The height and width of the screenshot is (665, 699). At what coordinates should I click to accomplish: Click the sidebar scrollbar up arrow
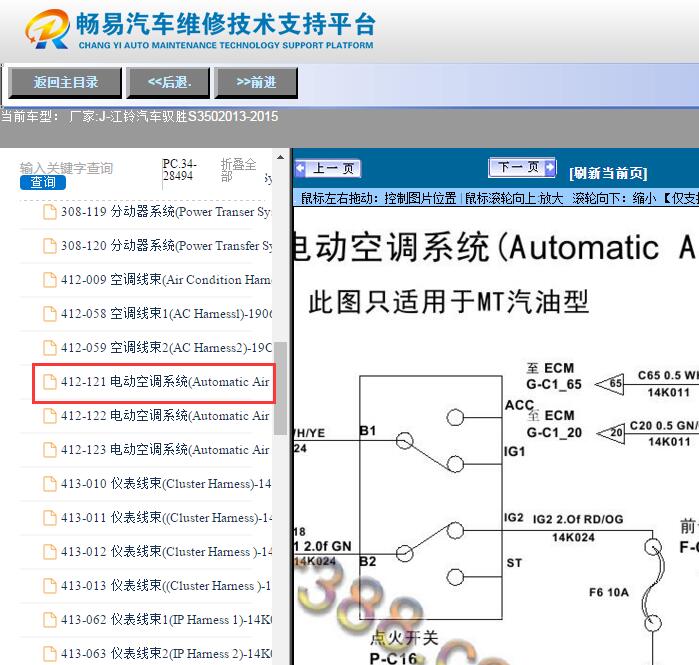pyautogui.click(x=280, y=157)
